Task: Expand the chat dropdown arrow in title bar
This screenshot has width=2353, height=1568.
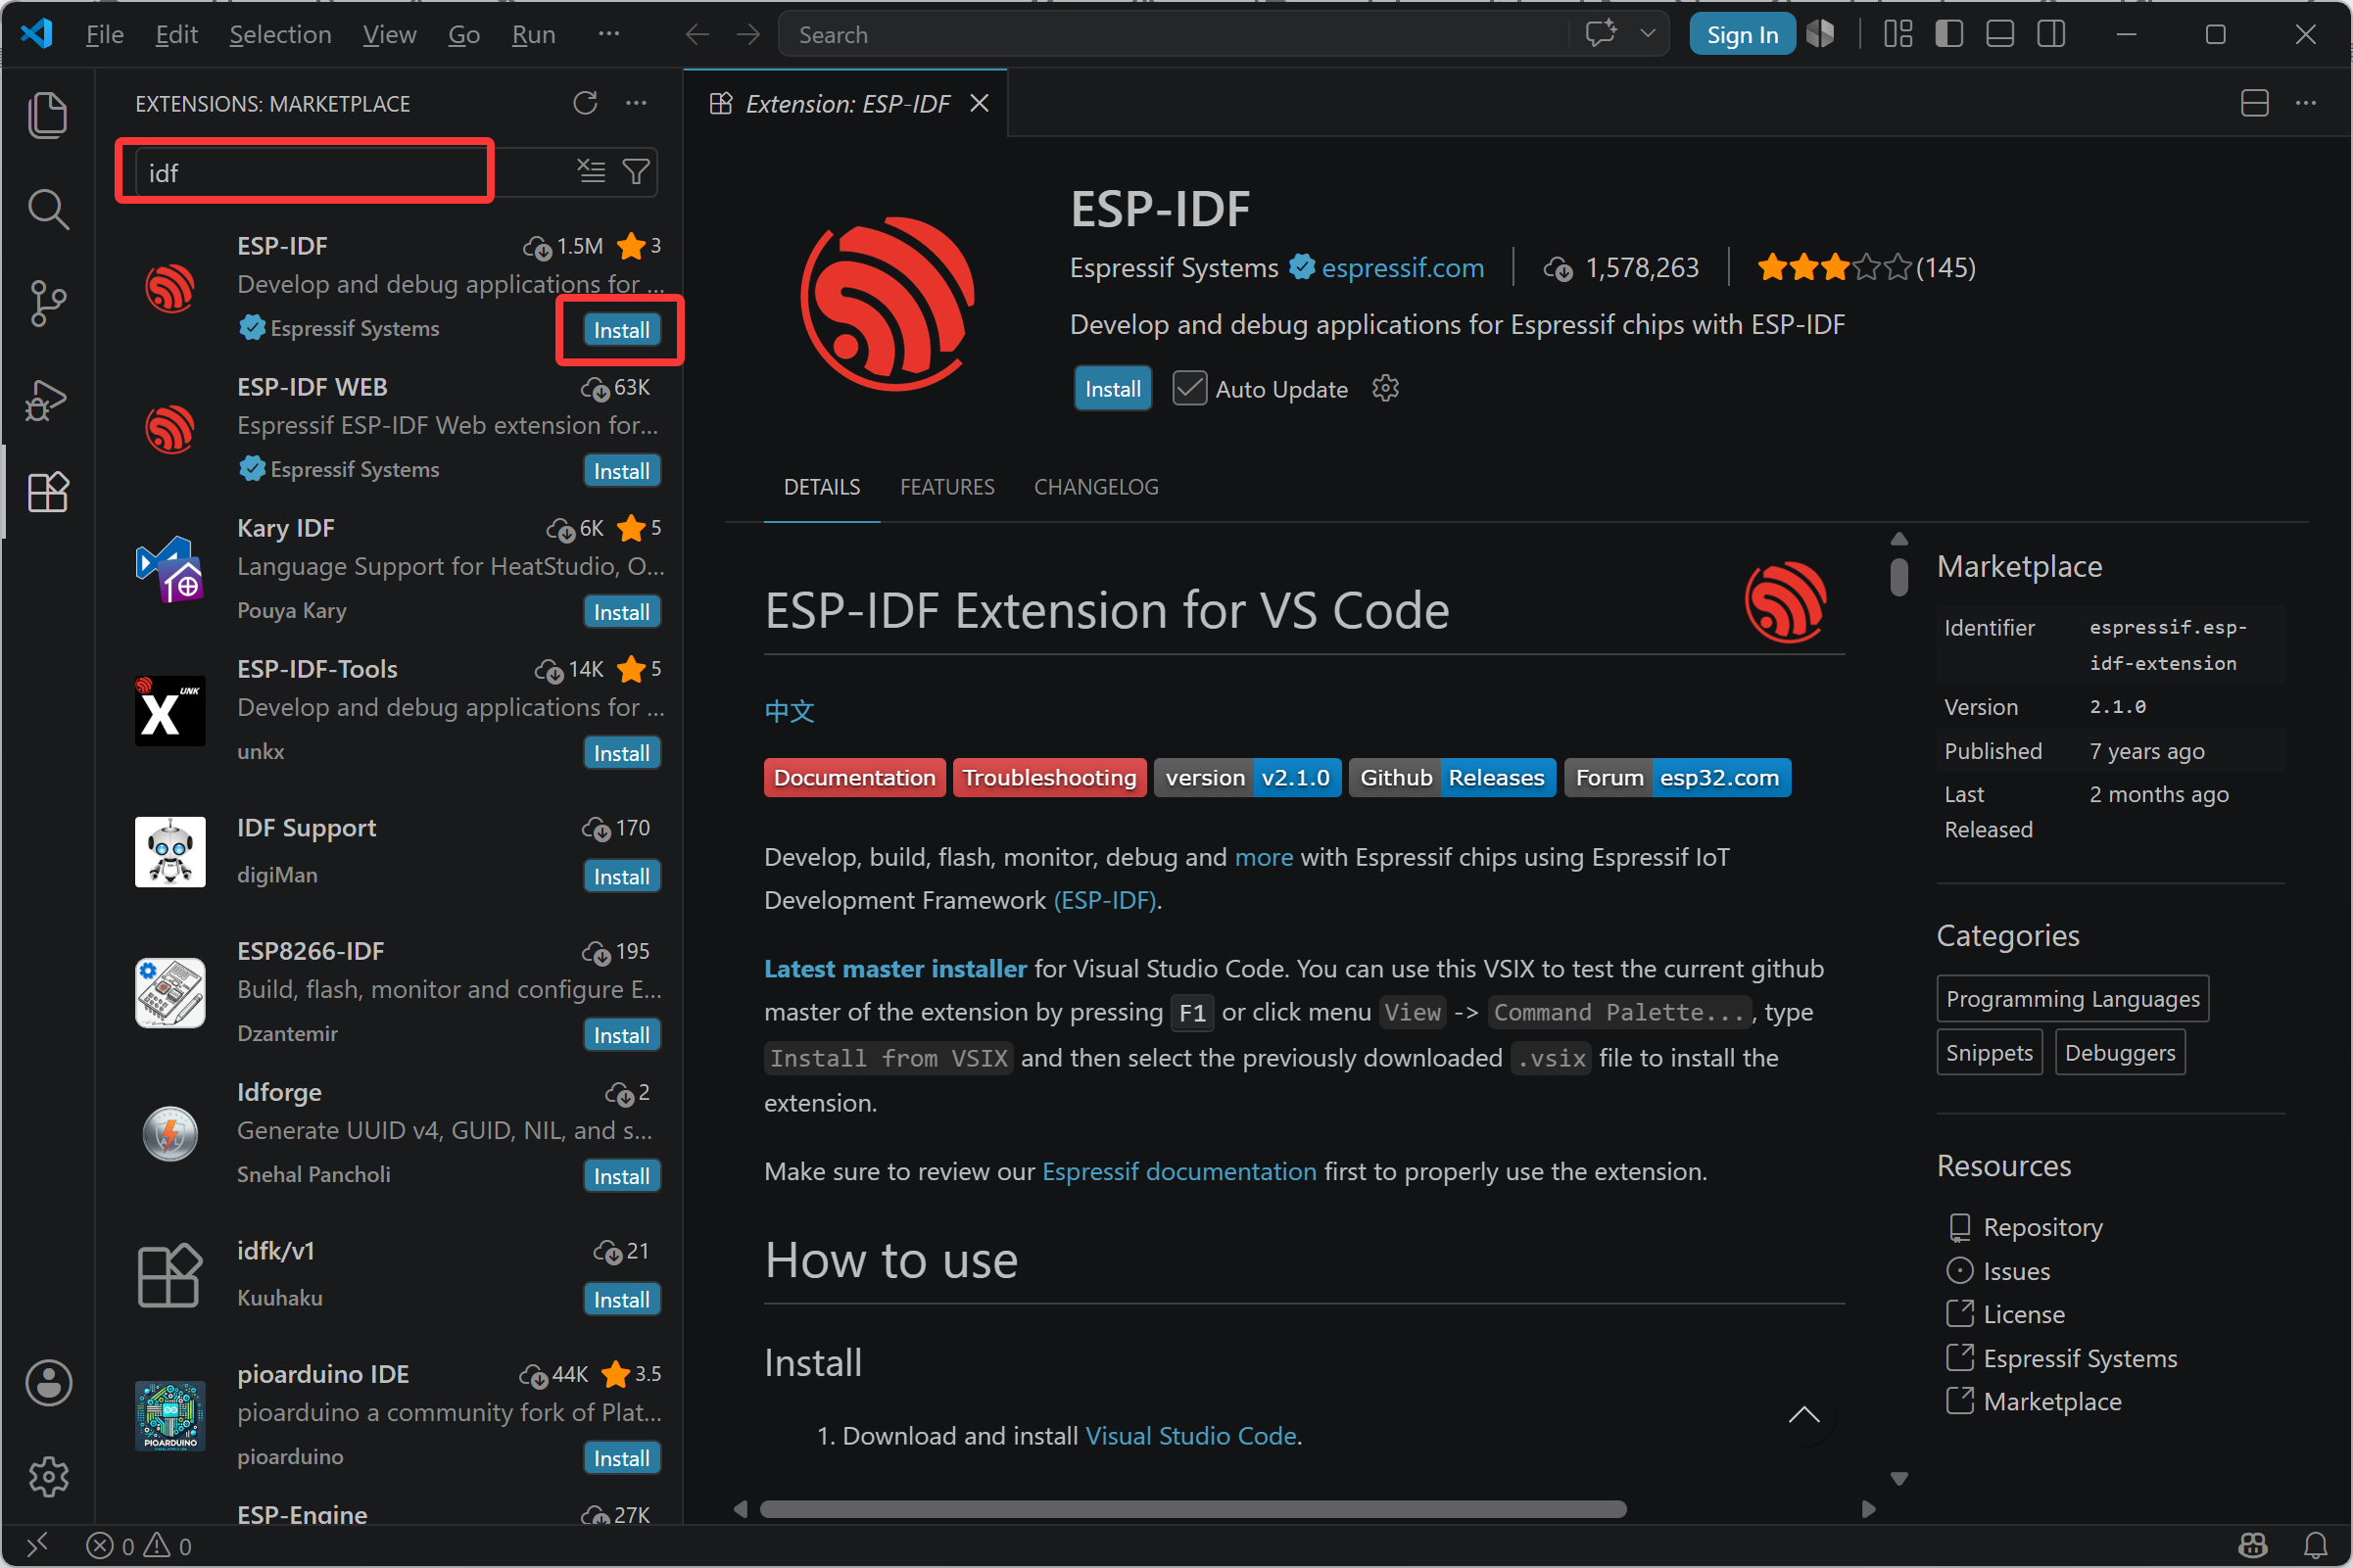Action: pyautogui.click(x=1648, y=34)
